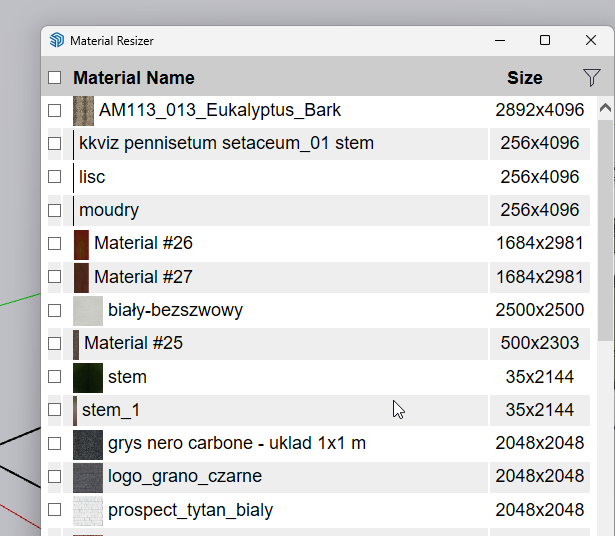Tick the grys nero carbone checkbox

[55, 444]
